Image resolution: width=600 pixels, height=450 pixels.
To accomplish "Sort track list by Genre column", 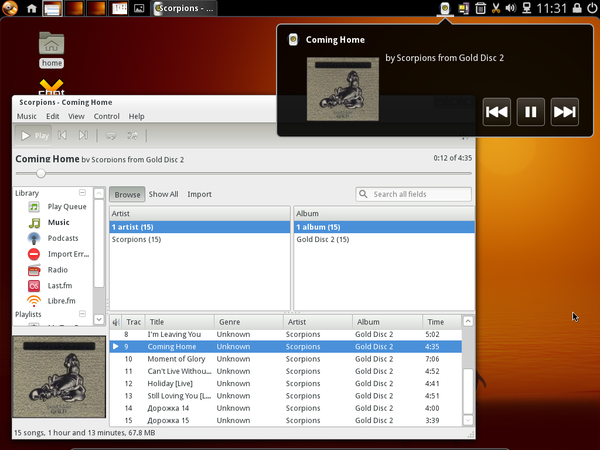I will pos(249,322).
